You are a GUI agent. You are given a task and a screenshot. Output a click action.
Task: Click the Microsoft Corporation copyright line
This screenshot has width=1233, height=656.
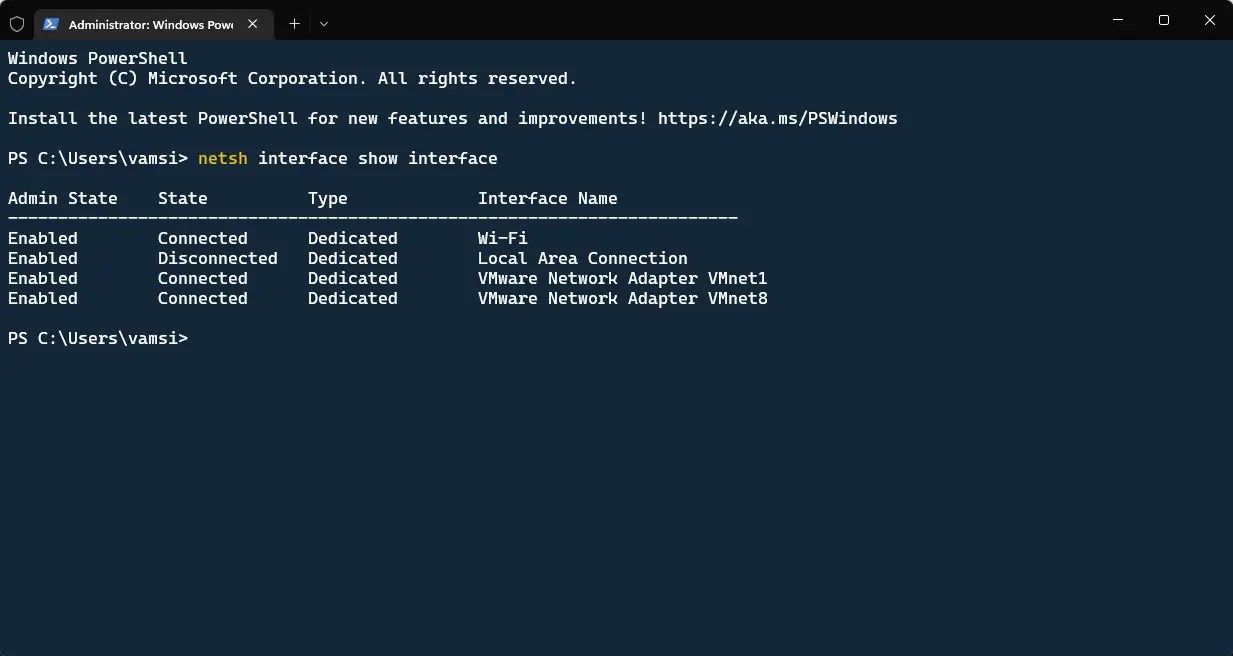(293, 78)
